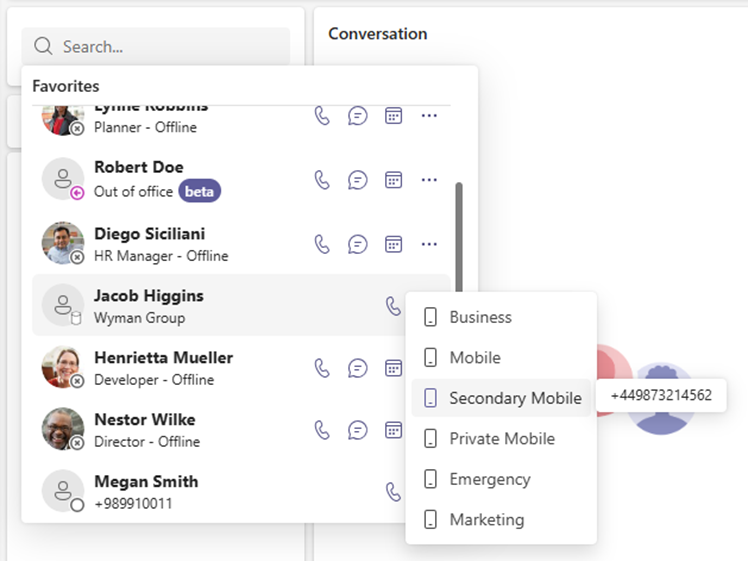748x561 pixels.
Task: Call Nestor Wilke via phone icon
Action: (322, 430)
